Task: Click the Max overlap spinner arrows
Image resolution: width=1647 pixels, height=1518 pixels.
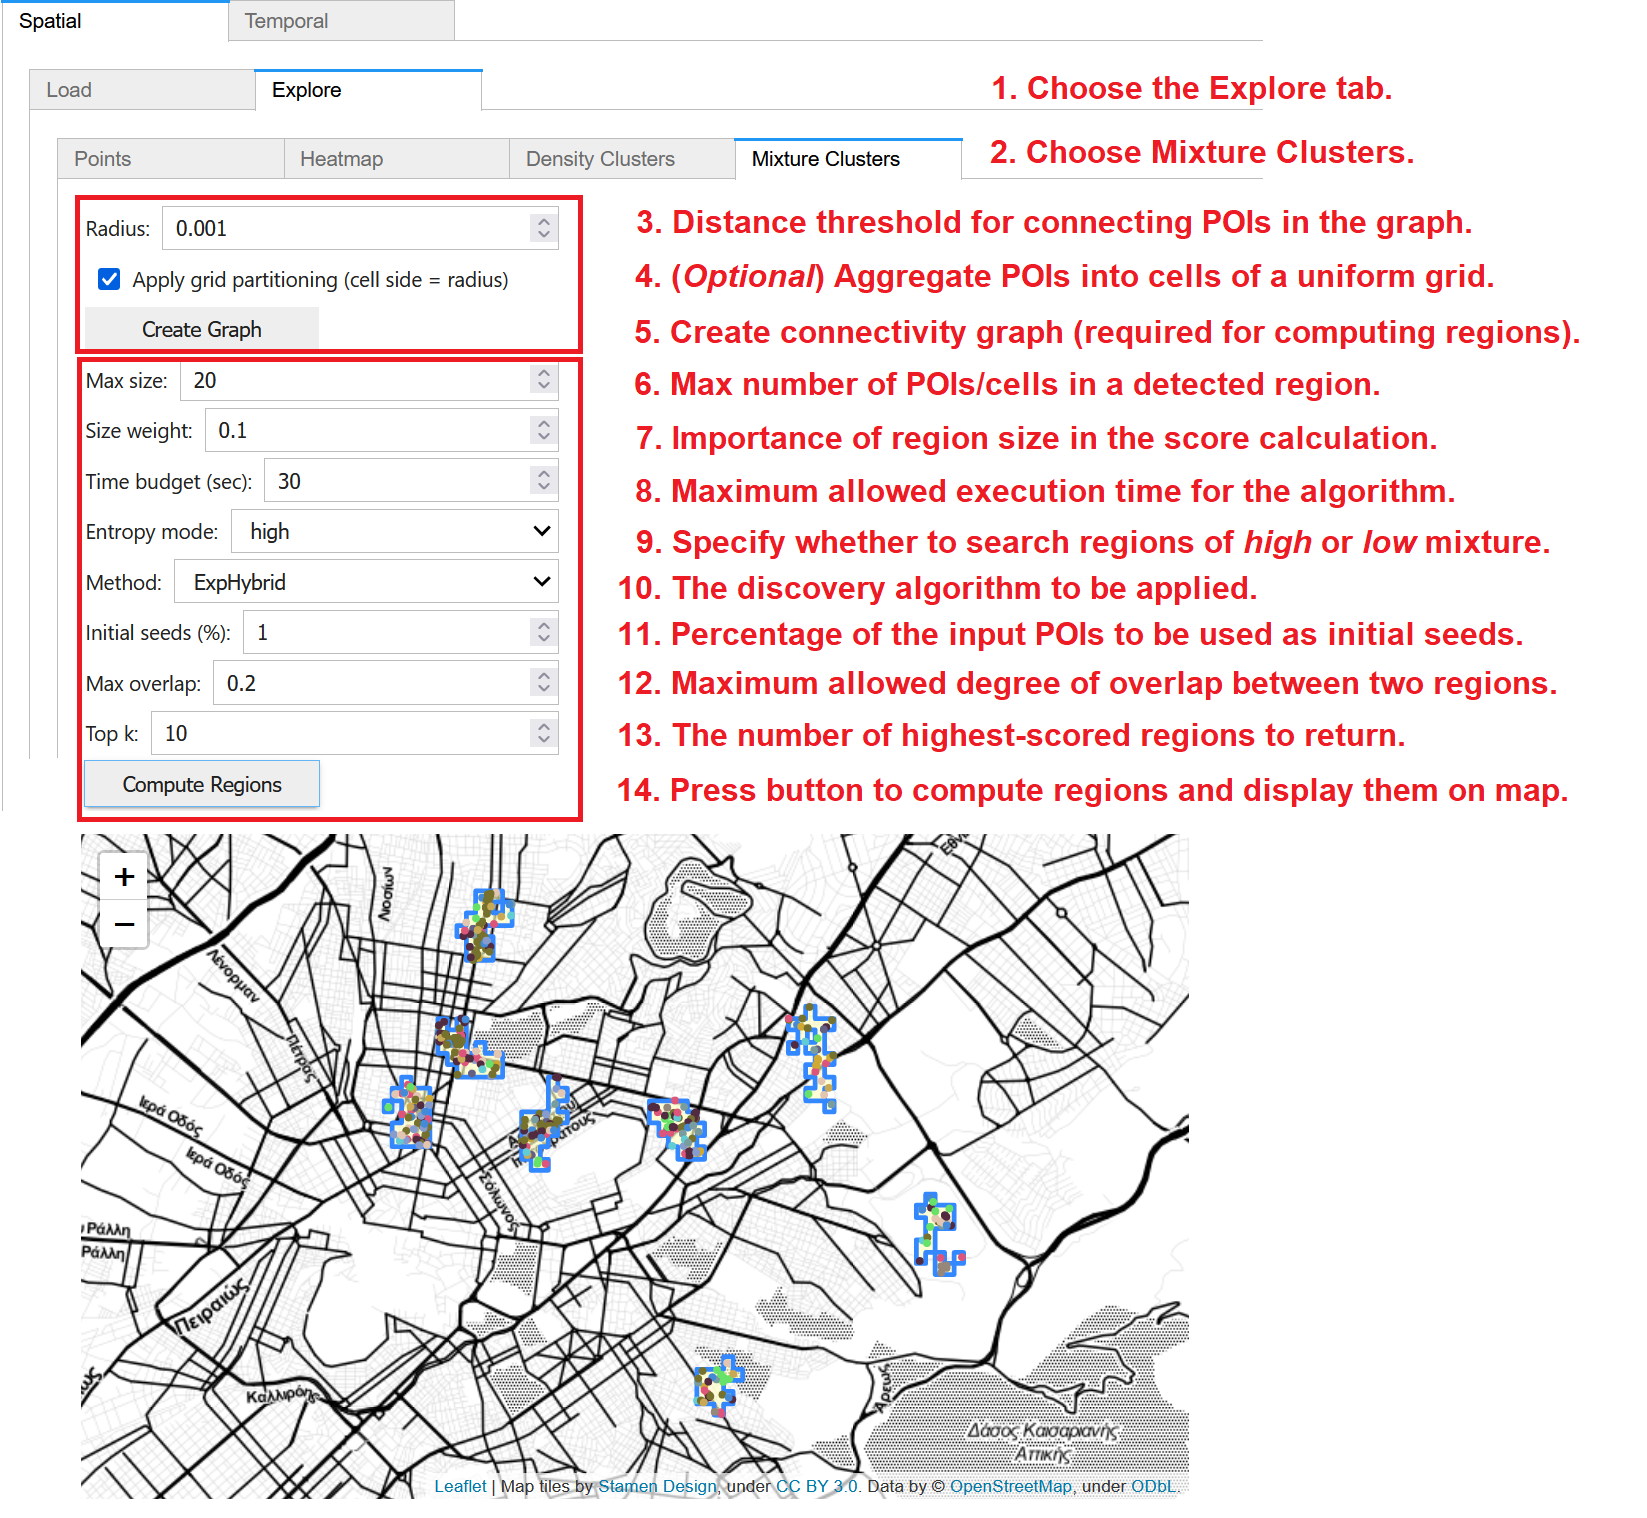Action: tap(543, 683)
